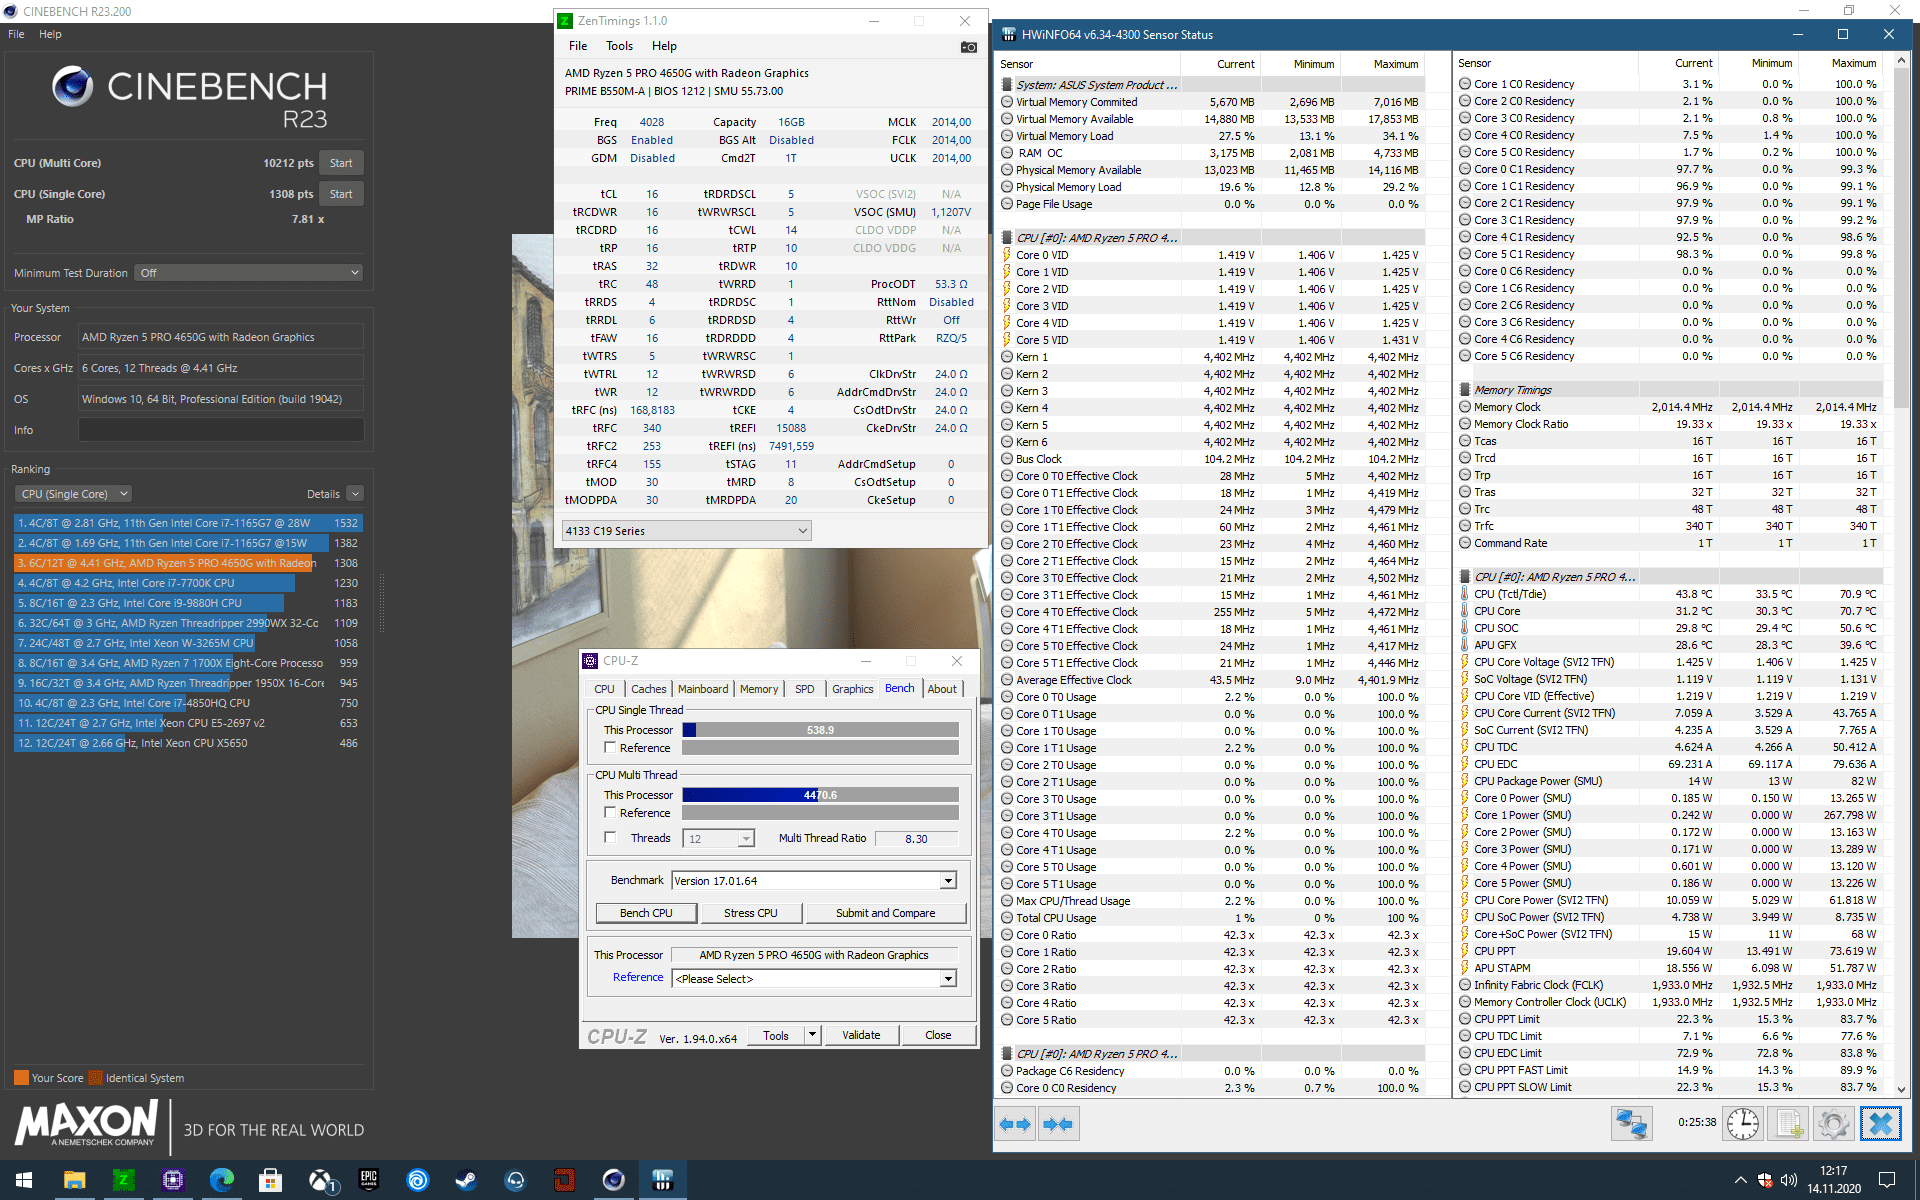
Task: Switch to CPU-Z Mainboard tab
Action: pyautogui.click(x=703, y=689)
